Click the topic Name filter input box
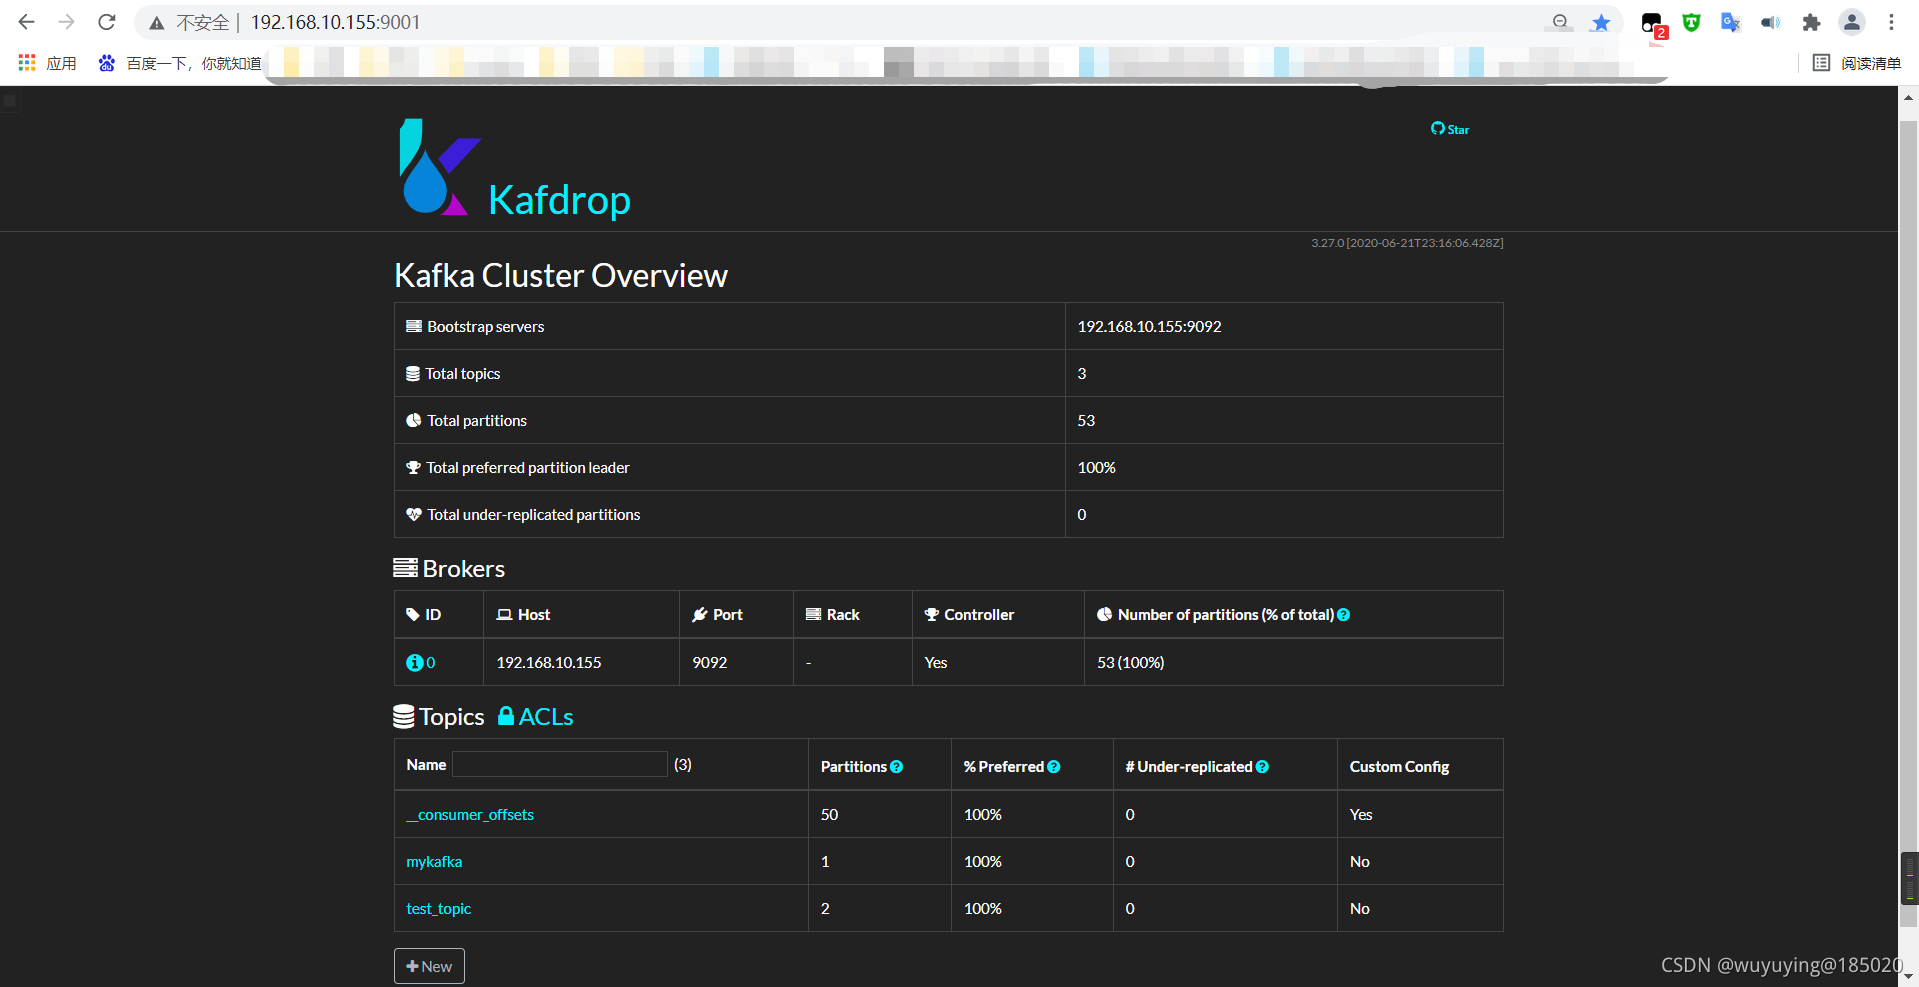Screen dimensions: 1919x987 [559, 763]
